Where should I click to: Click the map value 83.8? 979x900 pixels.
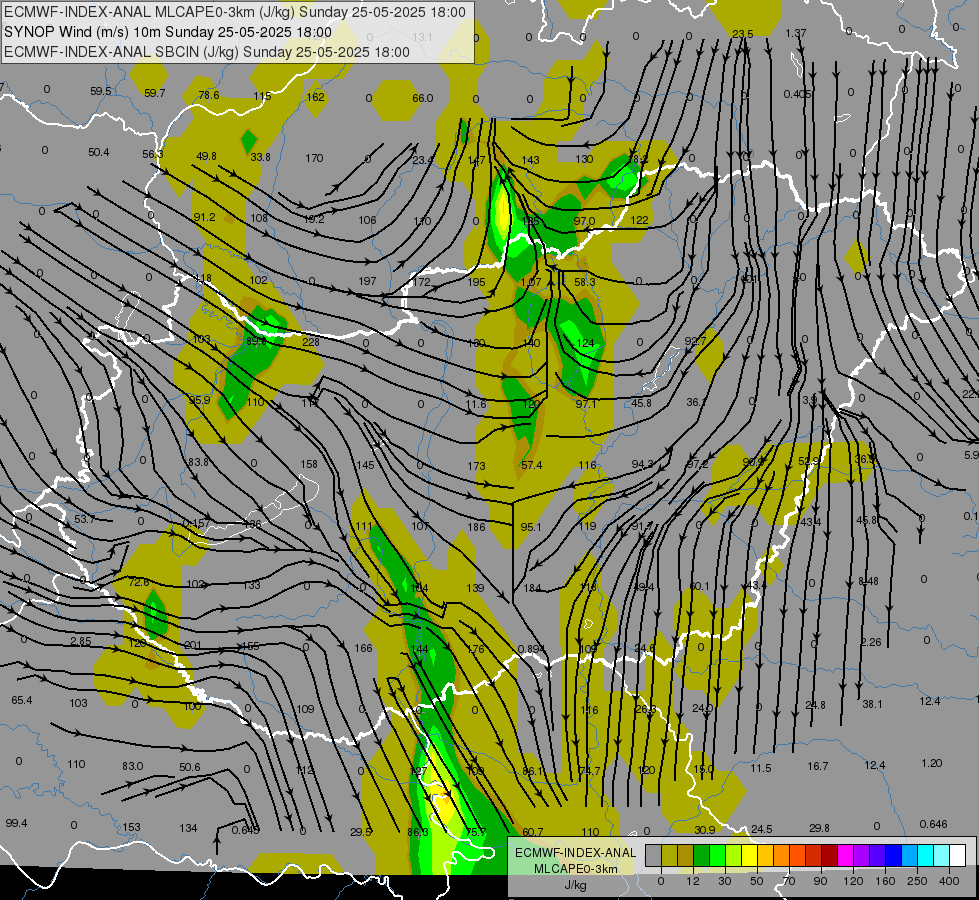pos(198,462)
